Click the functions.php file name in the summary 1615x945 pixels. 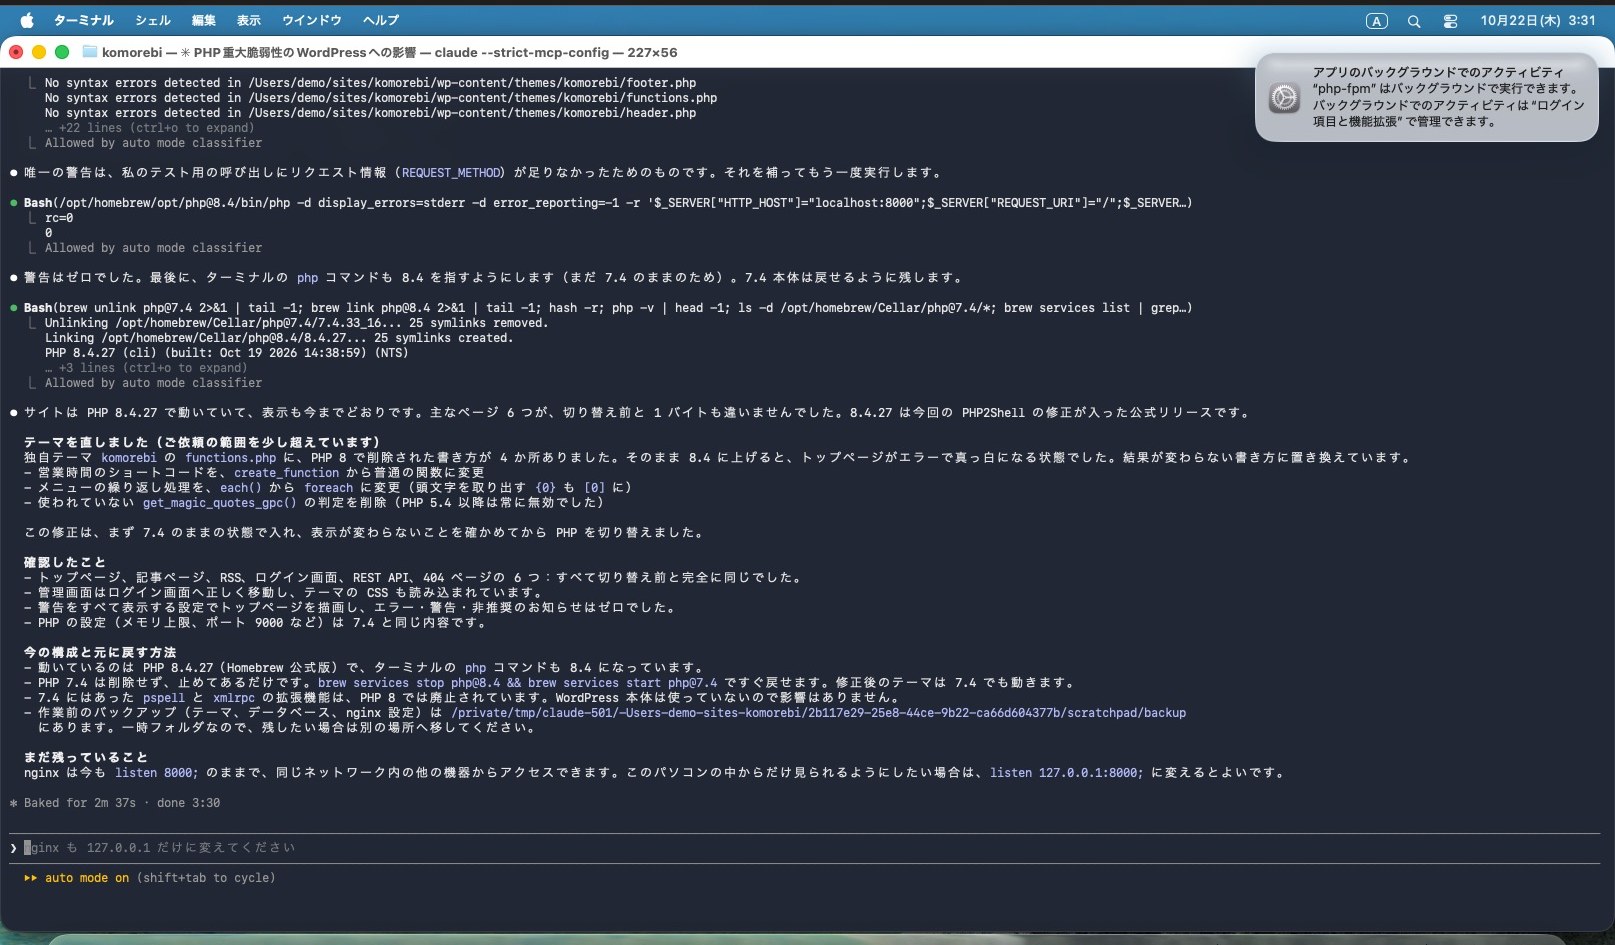tap(230, 458)
